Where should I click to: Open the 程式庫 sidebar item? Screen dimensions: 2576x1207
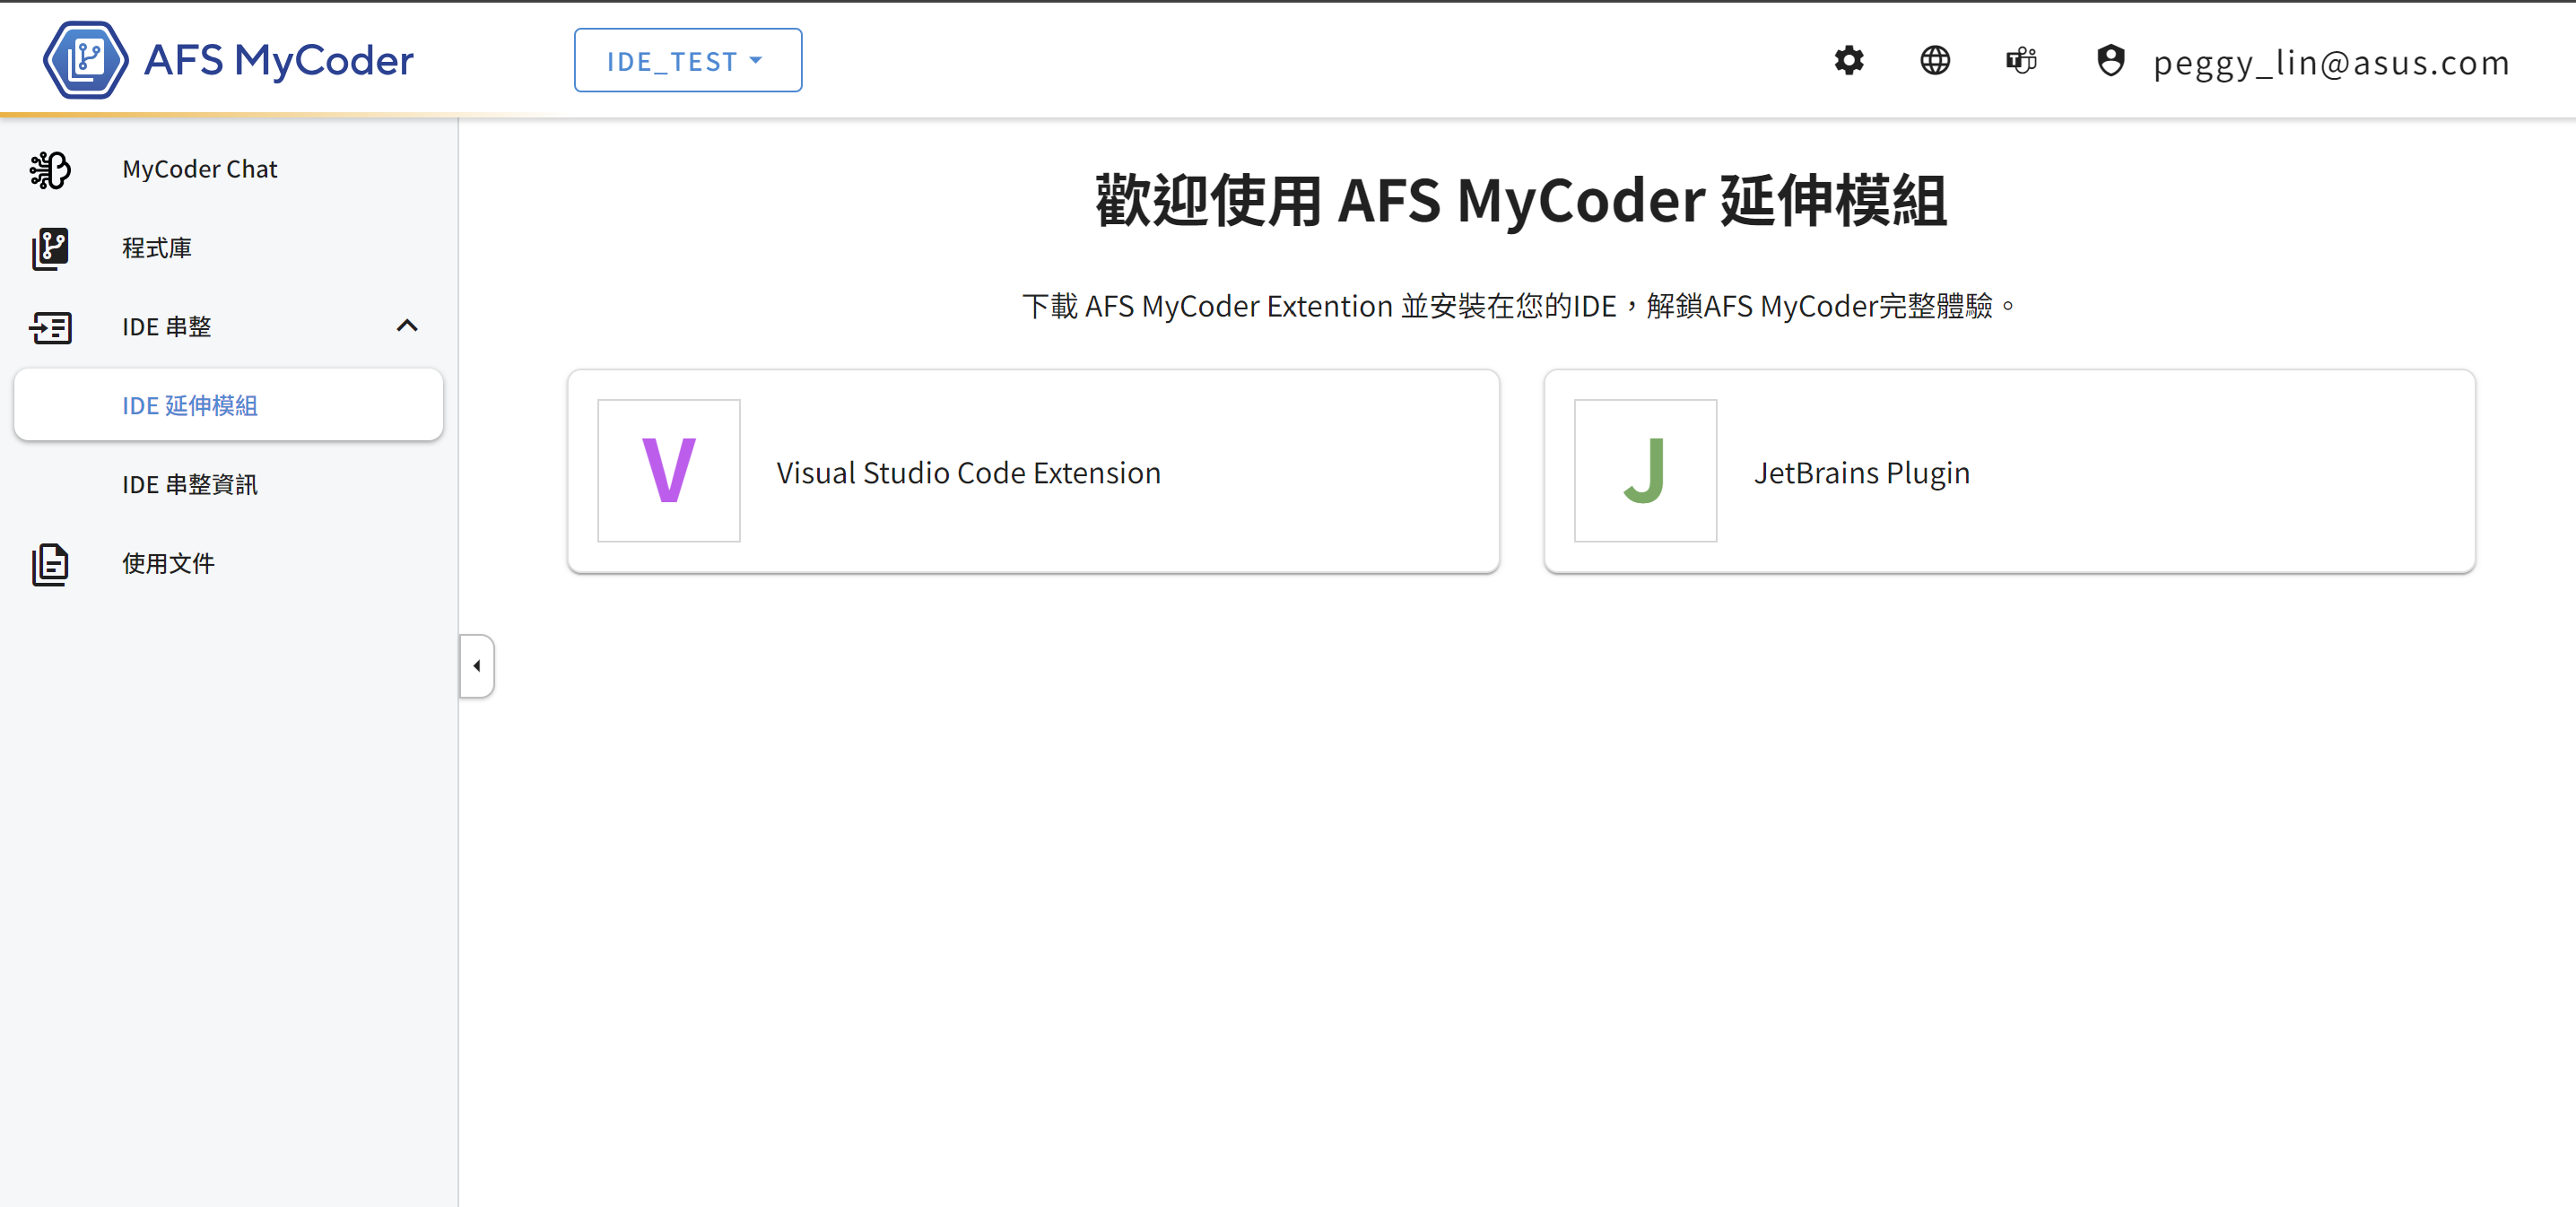pyautogui.click(x=157, y=248)
